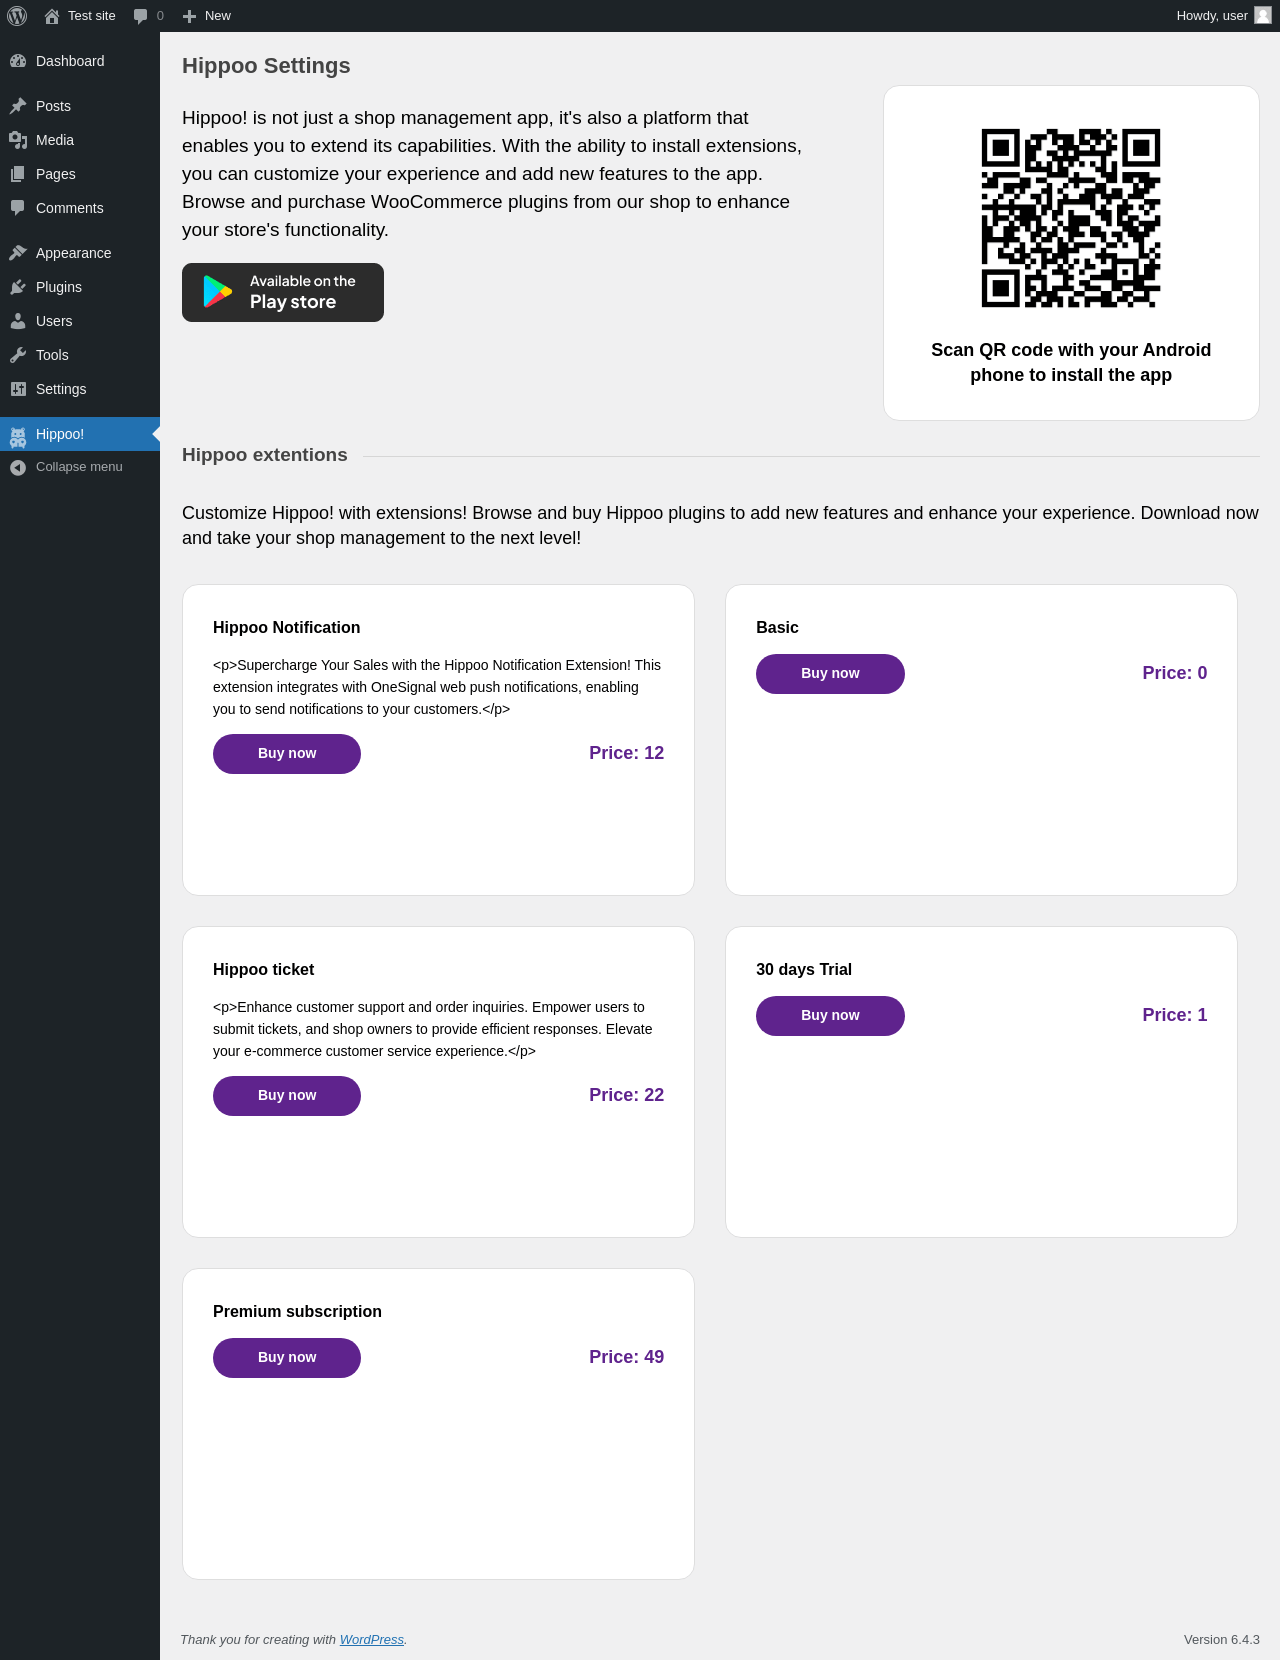Click the QR code image

(1071, 218)
